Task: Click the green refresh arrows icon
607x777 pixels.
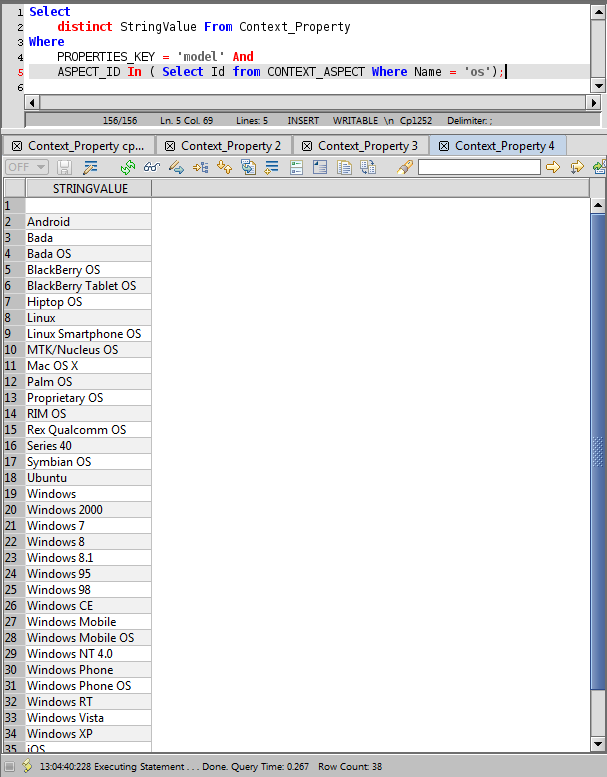Action: pos(128,167)
